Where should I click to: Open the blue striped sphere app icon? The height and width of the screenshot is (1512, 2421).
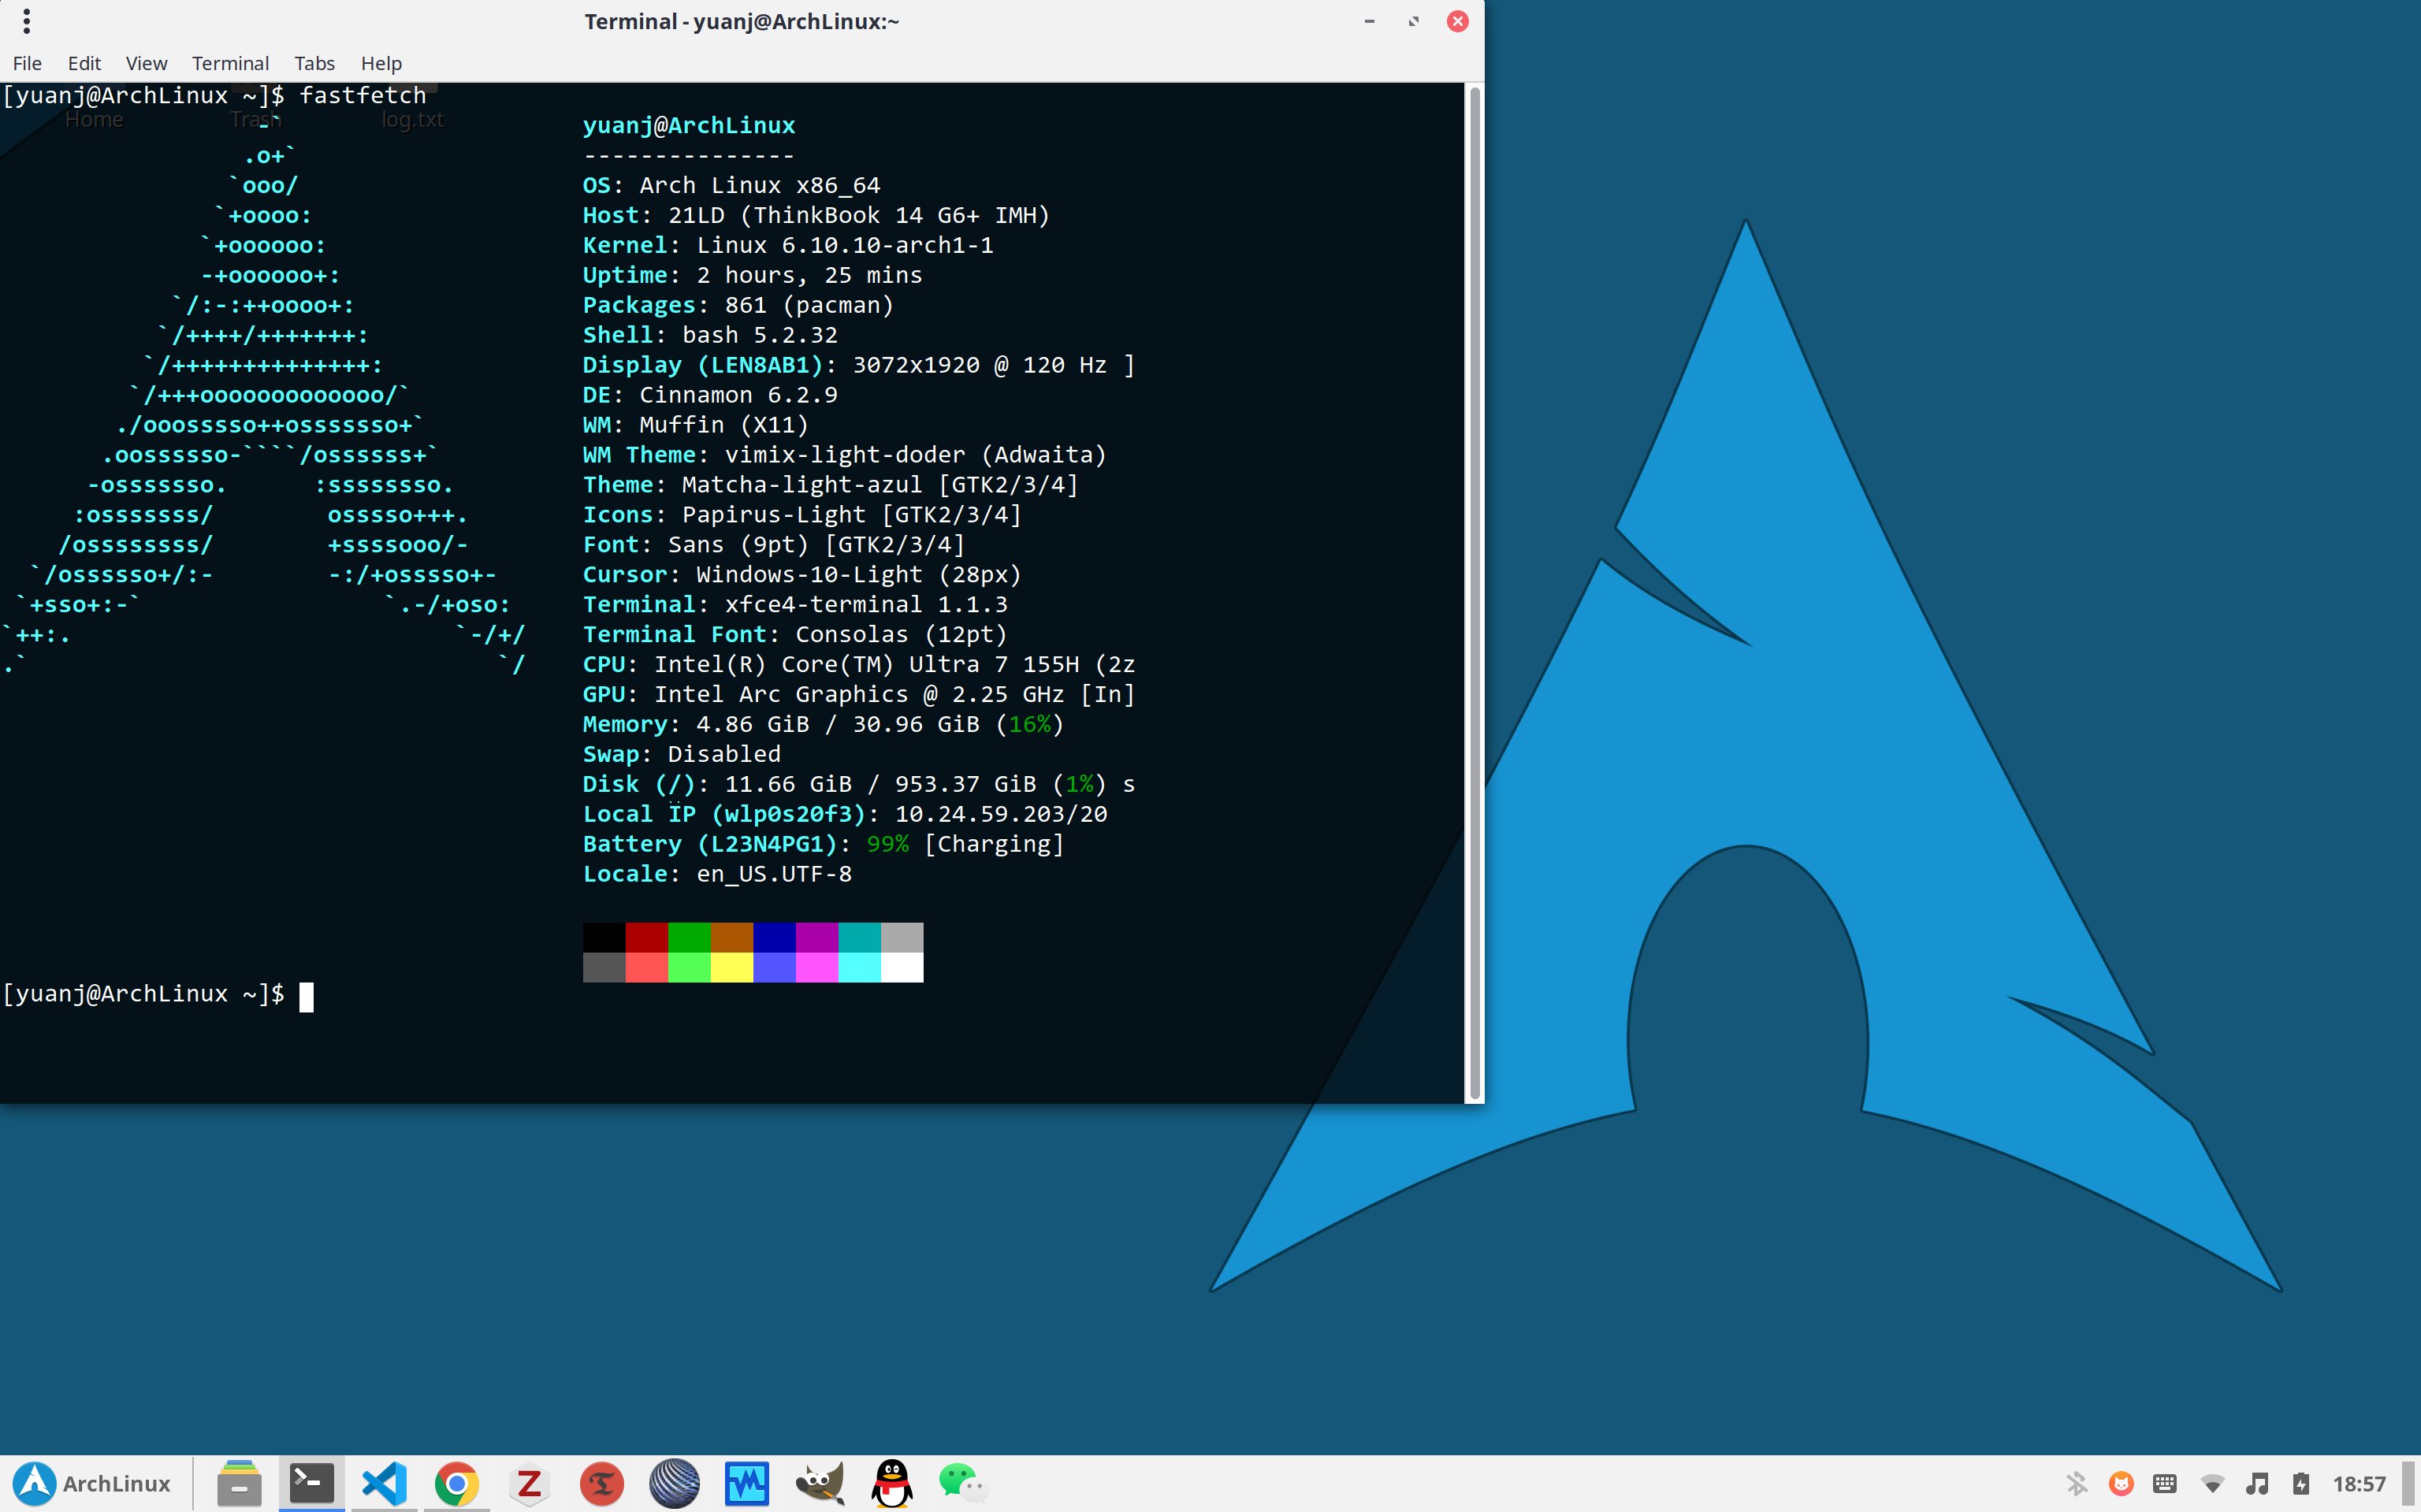tap(674, 1483)
